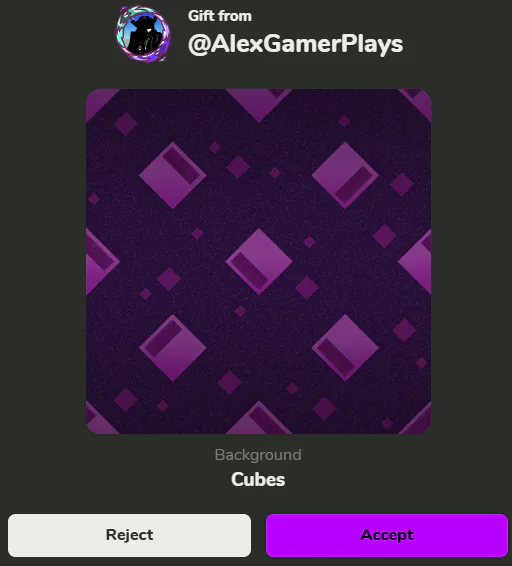Click the upper-left large cube in preview
This screenshot has height=566, width=512.
click(x=173, y=175)
